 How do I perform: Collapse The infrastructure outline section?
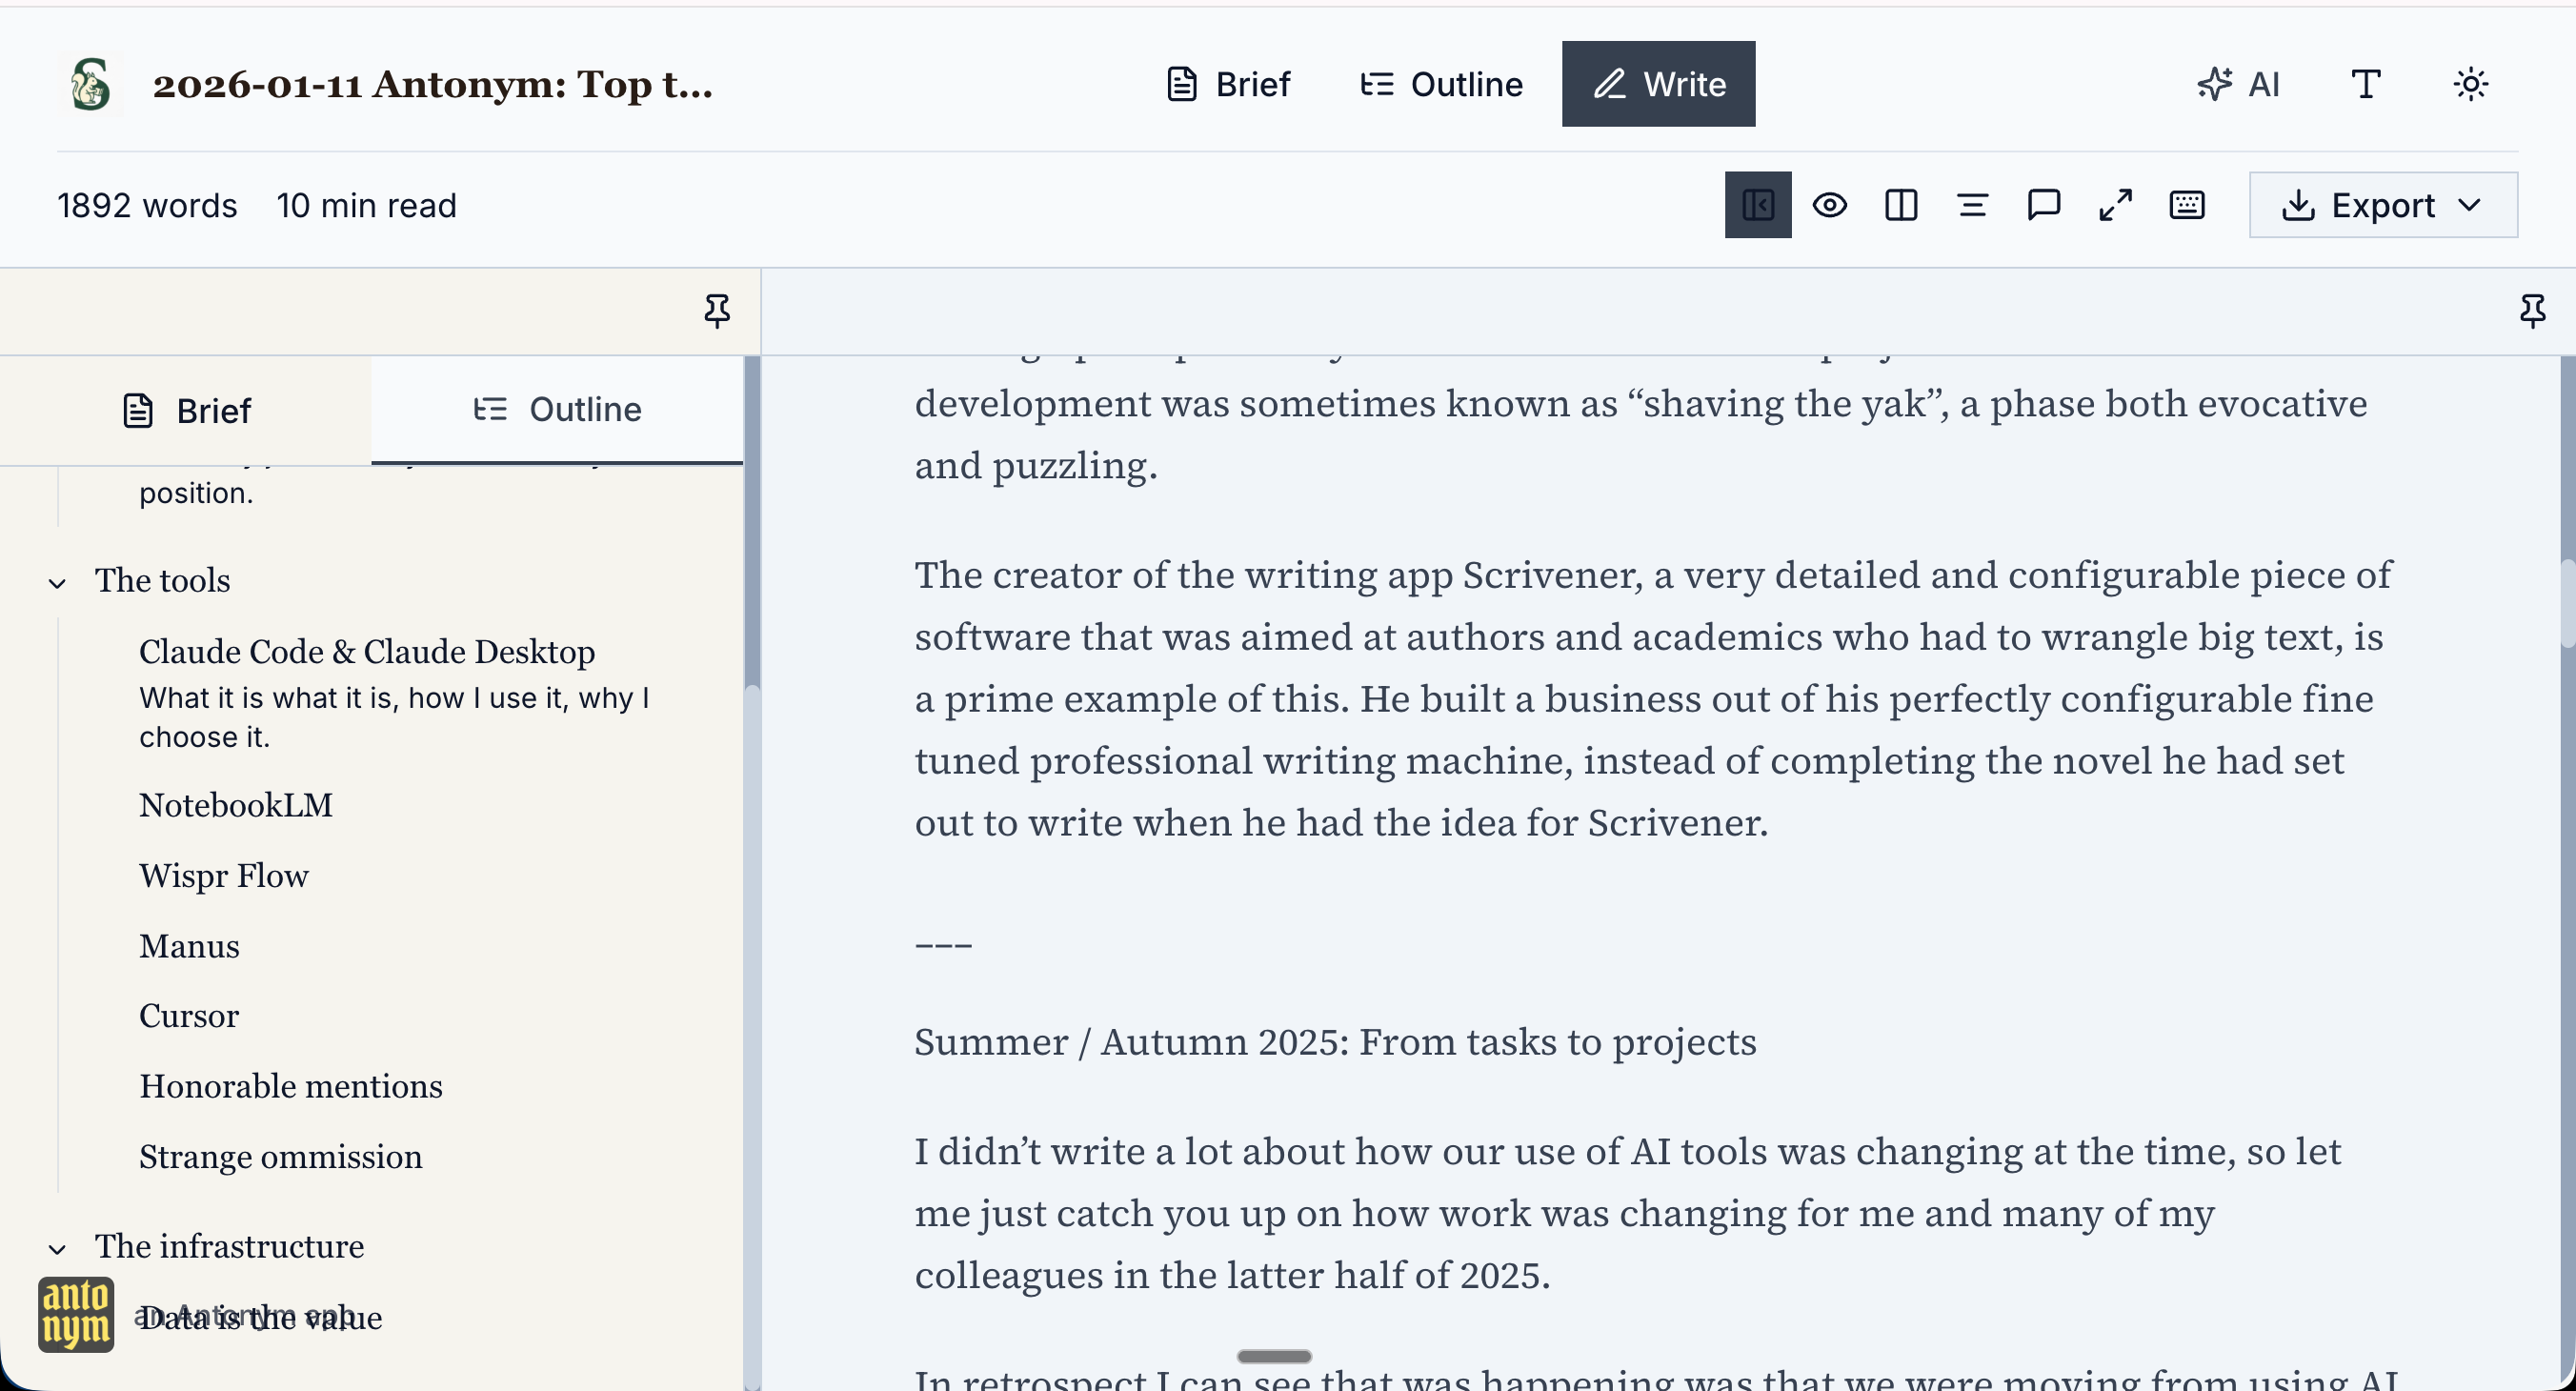(58, 1249)
